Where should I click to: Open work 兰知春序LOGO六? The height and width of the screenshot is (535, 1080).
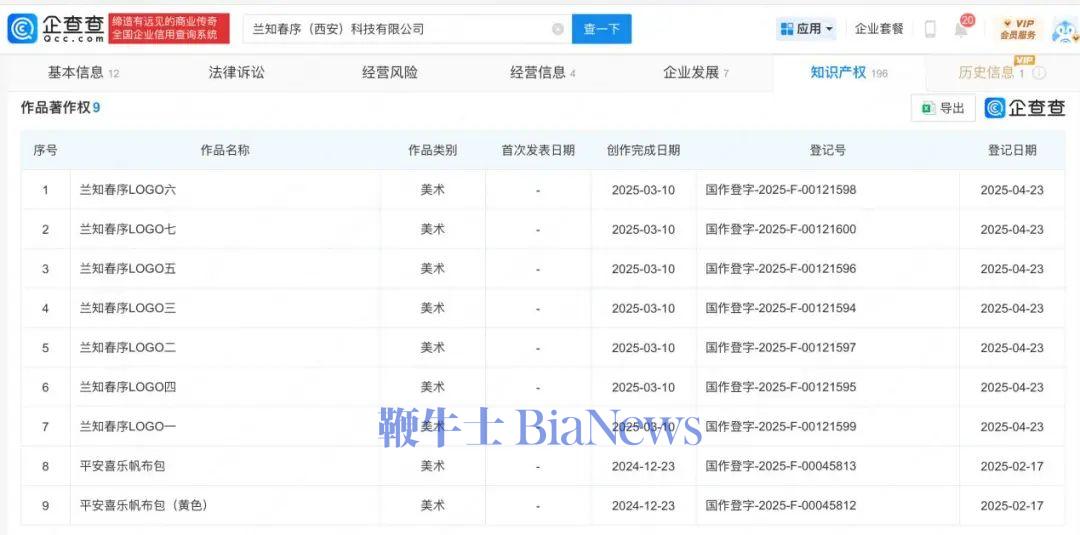point(128,189)
